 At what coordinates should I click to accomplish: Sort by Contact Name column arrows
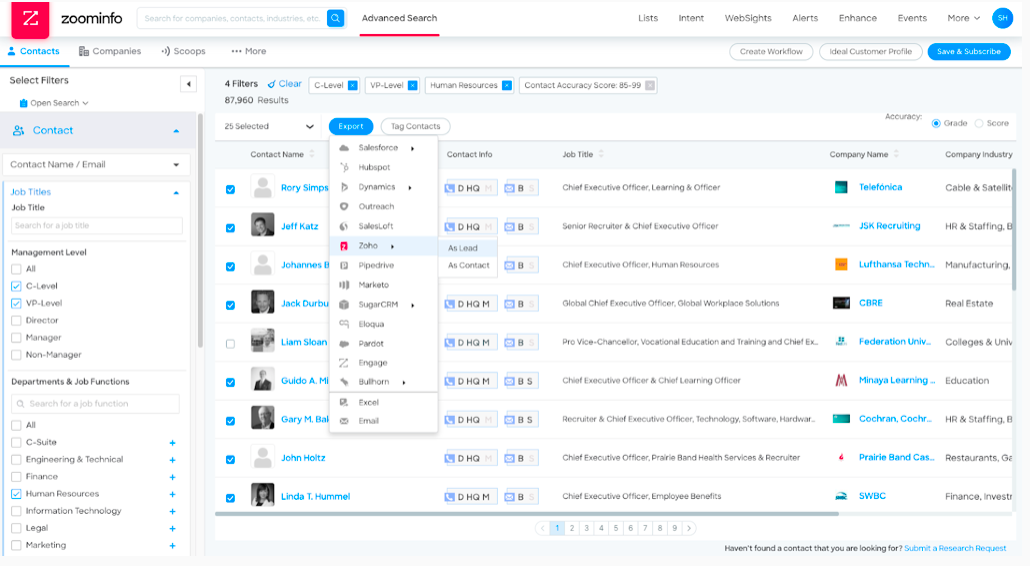(312, 154)
